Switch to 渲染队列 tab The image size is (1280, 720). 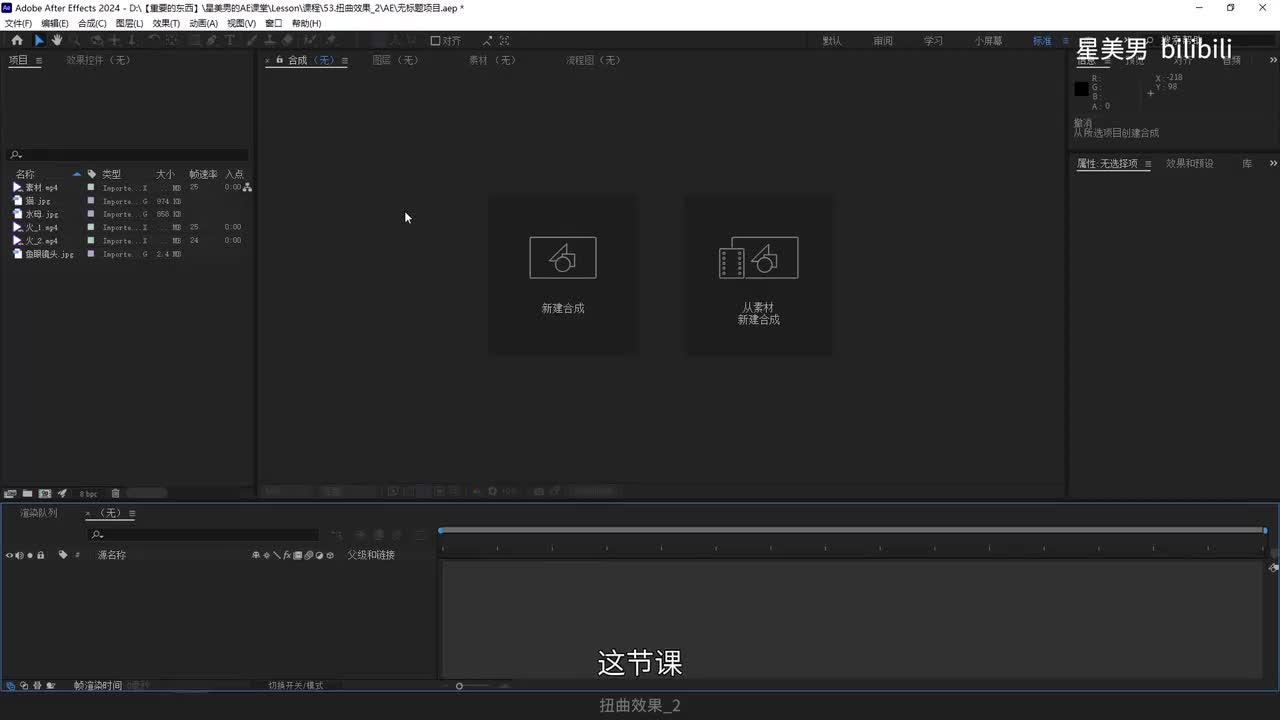pos(39,513)
